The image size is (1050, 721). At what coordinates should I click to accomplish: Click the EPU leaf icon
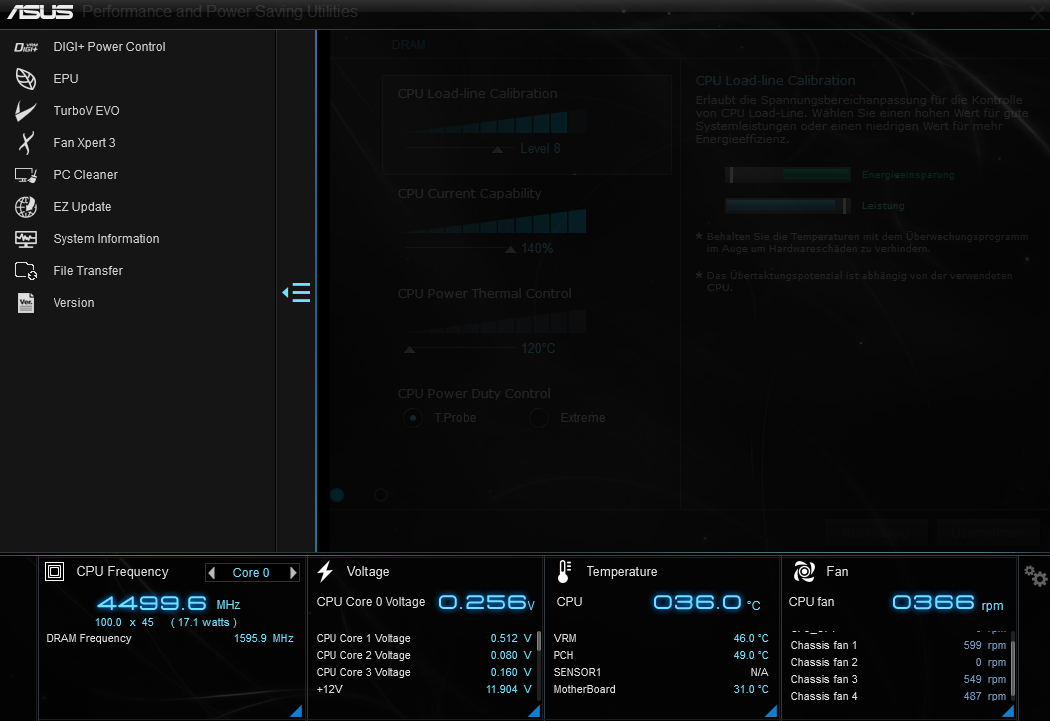point(26,79)
